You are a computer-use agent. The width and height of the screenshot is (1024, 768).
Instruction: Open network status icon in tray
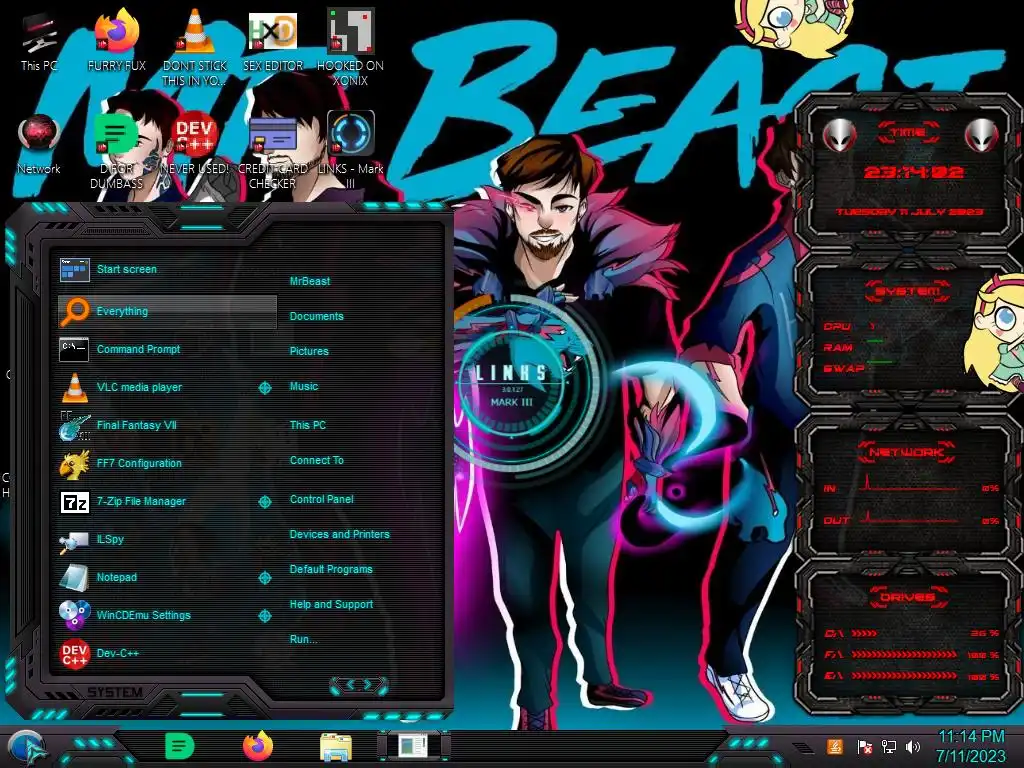coord(889,746)
